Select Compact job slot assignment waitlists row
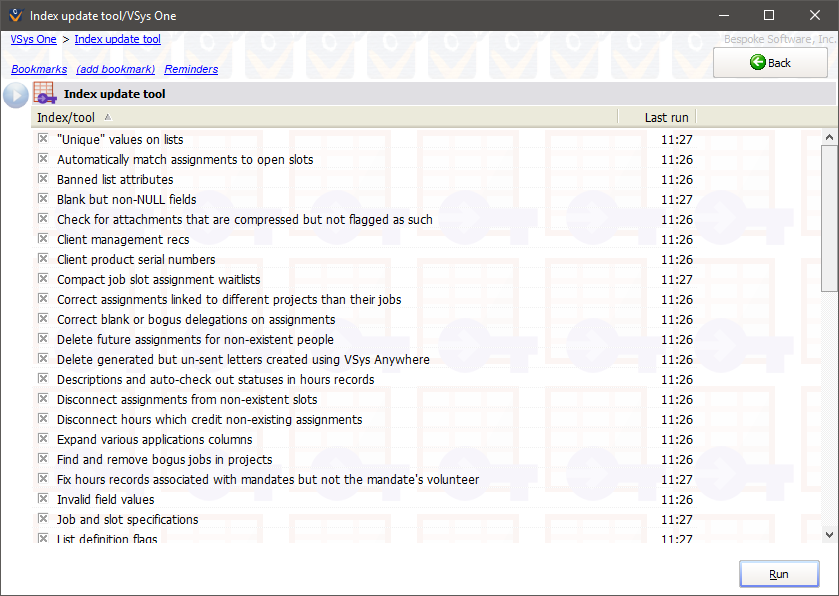Image resolution: width=839 pixels, height=596 pixels. 158,279
